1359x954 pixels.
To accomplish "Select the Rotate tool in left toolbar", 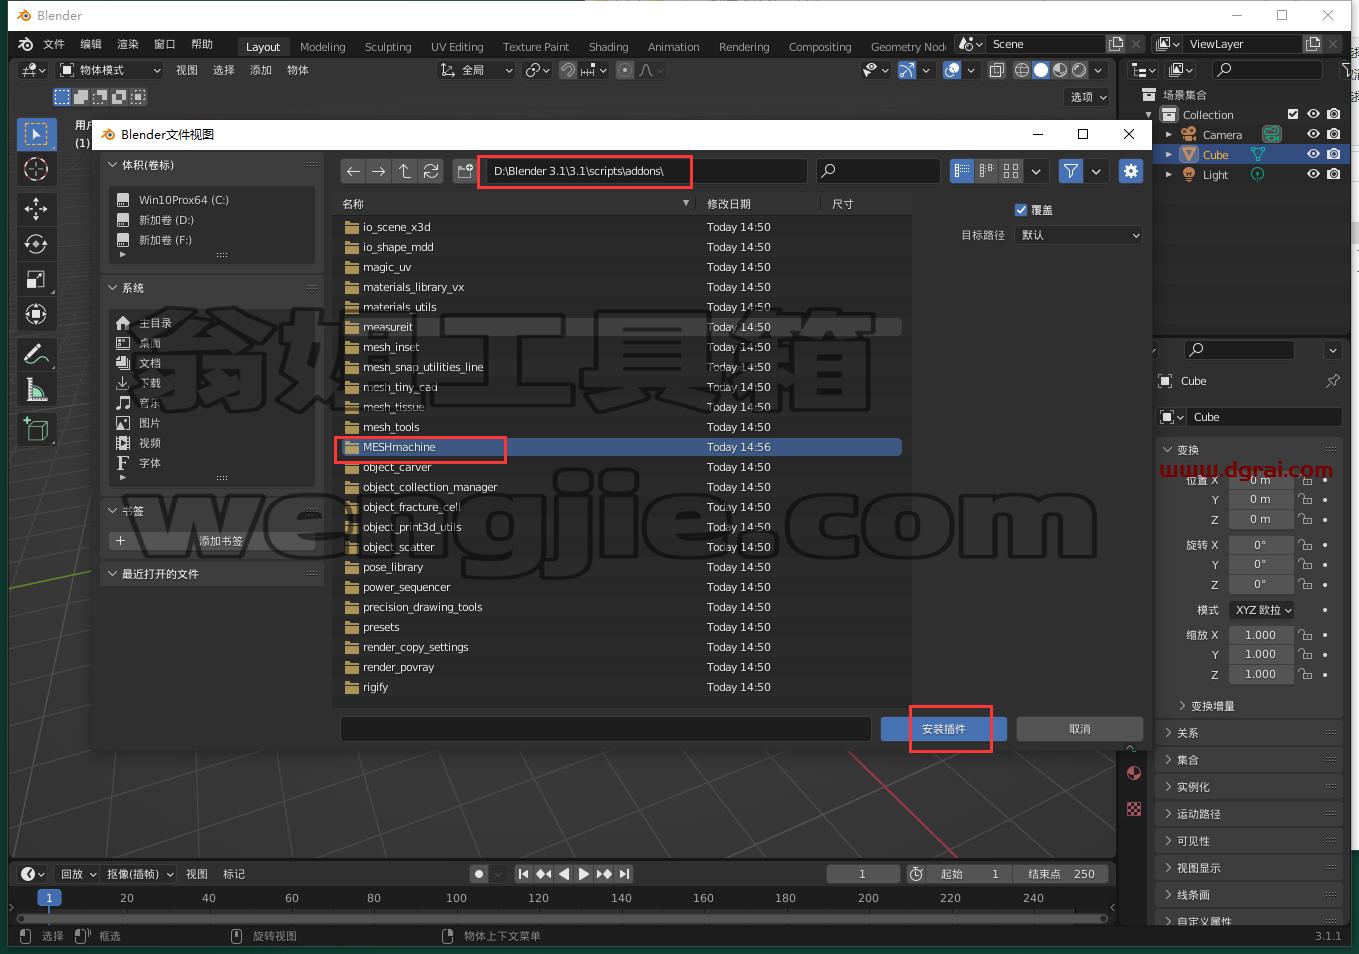I will point(36,244).
